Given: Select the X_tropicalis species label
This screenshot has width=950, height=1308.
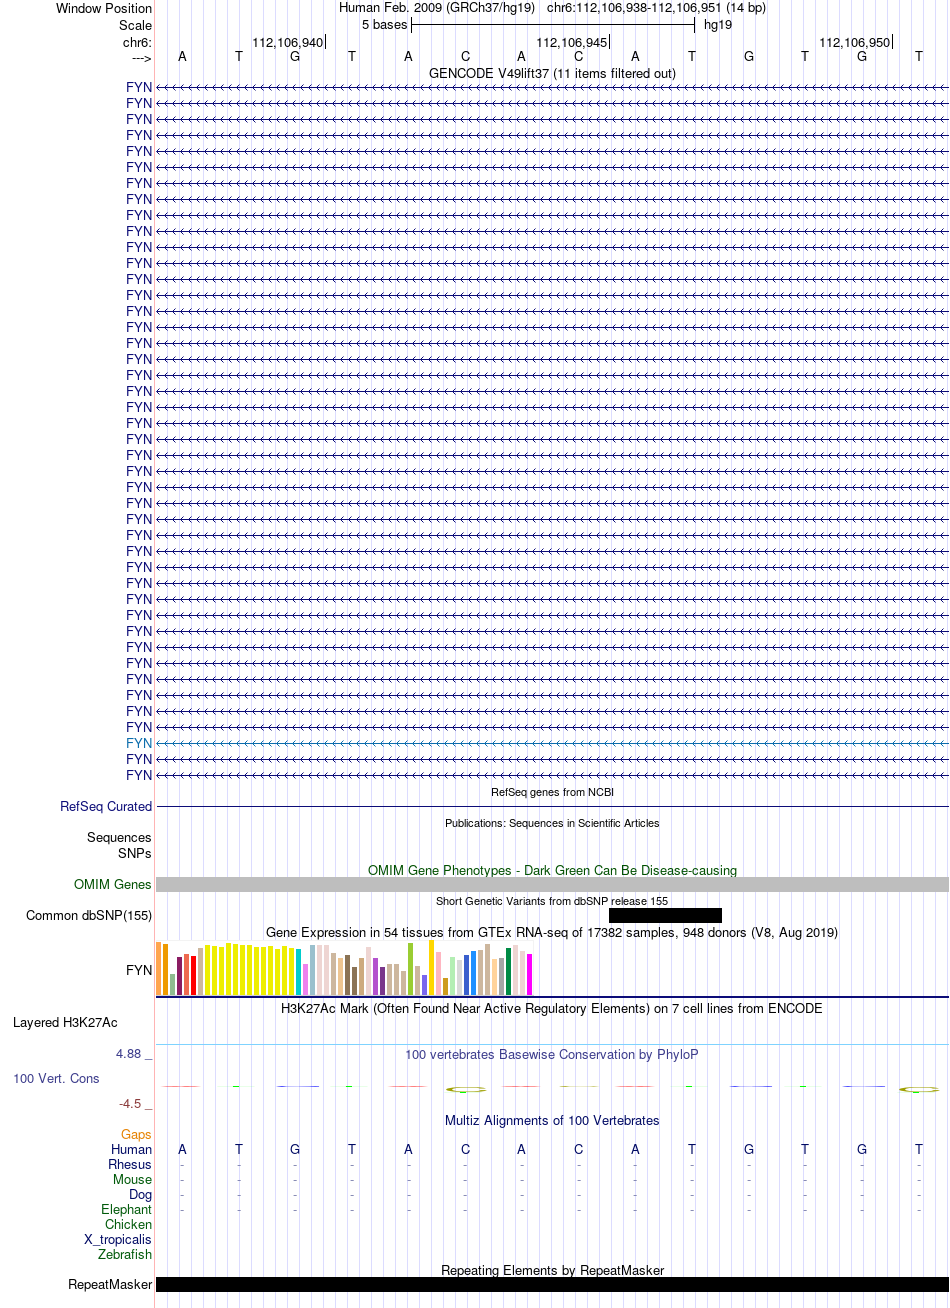Looking at the screenshot, I should [x=118, y=1239].
